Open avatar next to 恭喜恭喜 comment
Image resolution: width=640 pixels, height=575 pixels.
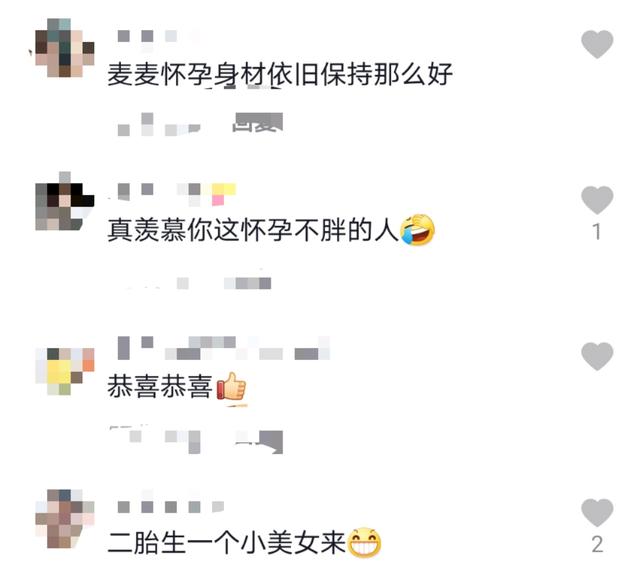click(64, 371)
